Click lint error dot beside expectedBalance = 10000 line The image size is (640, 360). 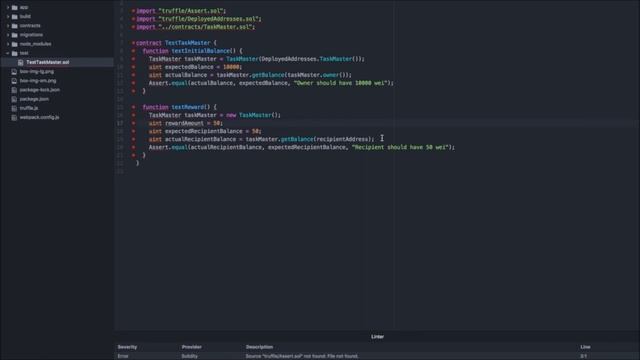coord(133,67)
